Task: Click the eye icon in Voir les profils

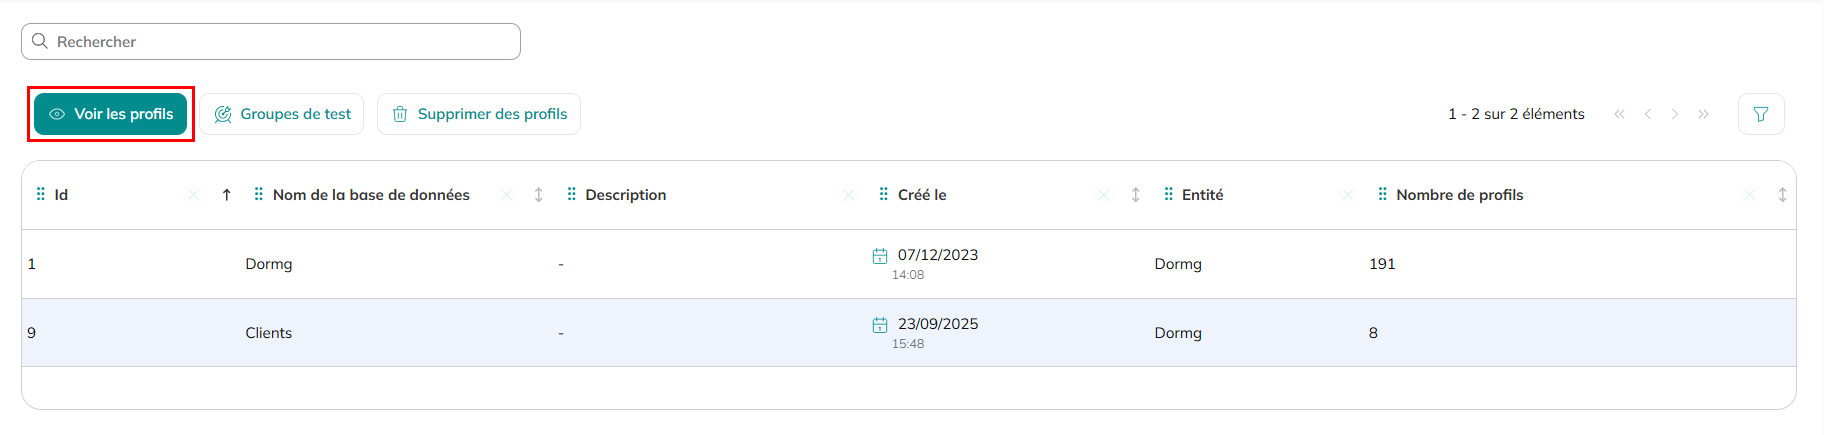Action: click(57, 114)
